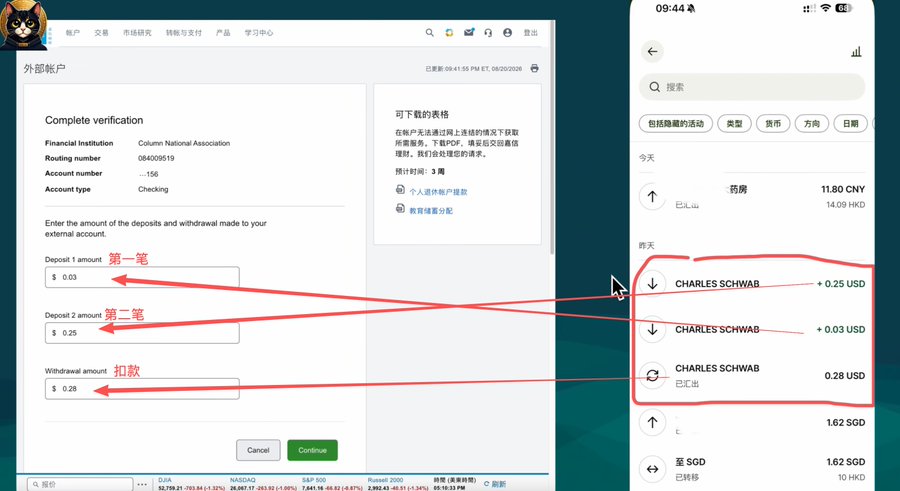
Task: Open the search magnifier in Schwab header
Action: click(x=429, y=33)
